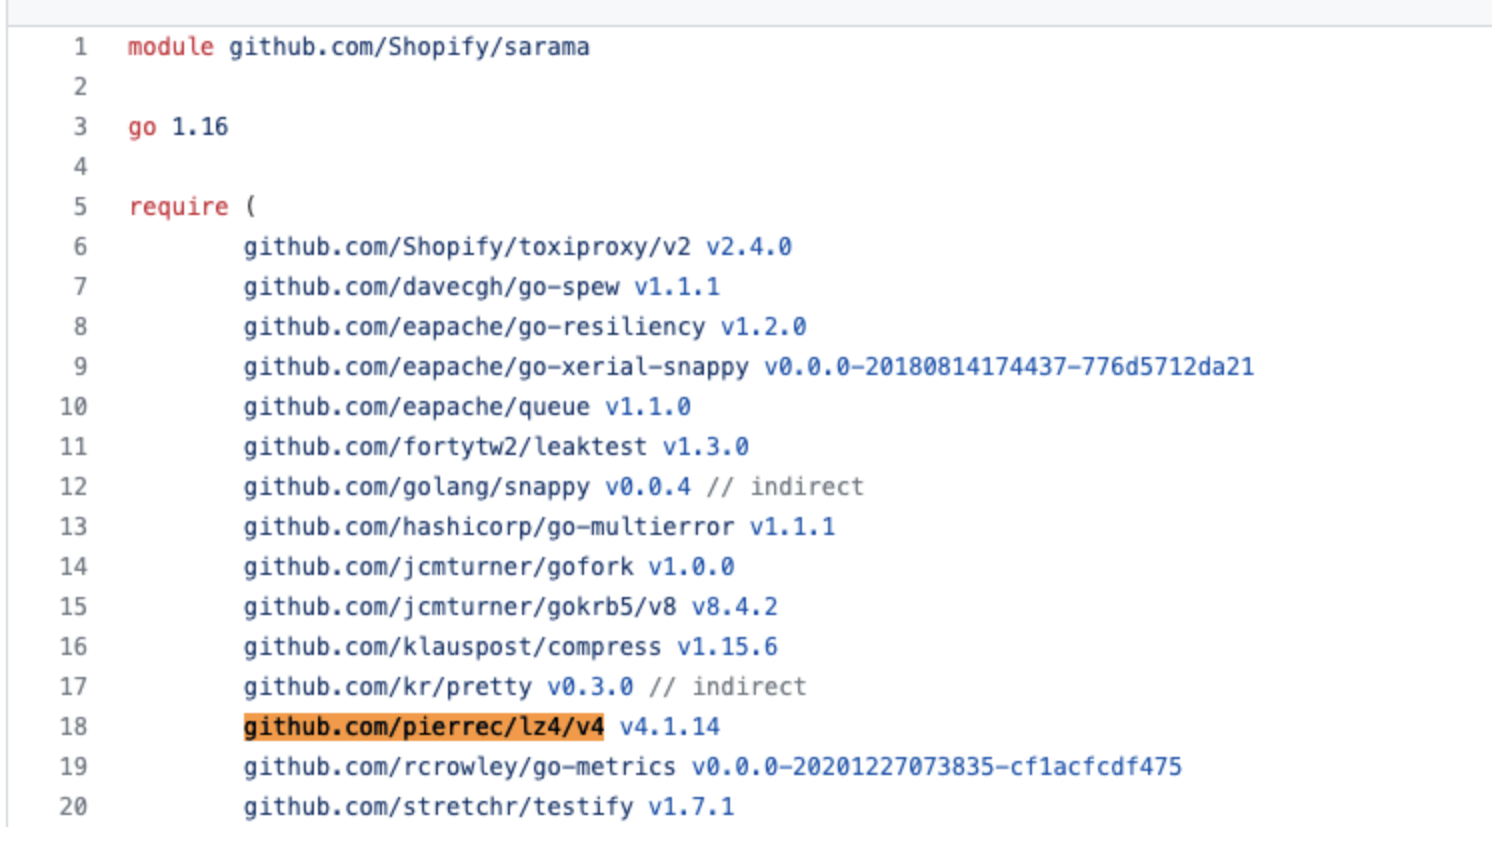Select github.com/hashicorp/go-multierror path

[489, 527]
